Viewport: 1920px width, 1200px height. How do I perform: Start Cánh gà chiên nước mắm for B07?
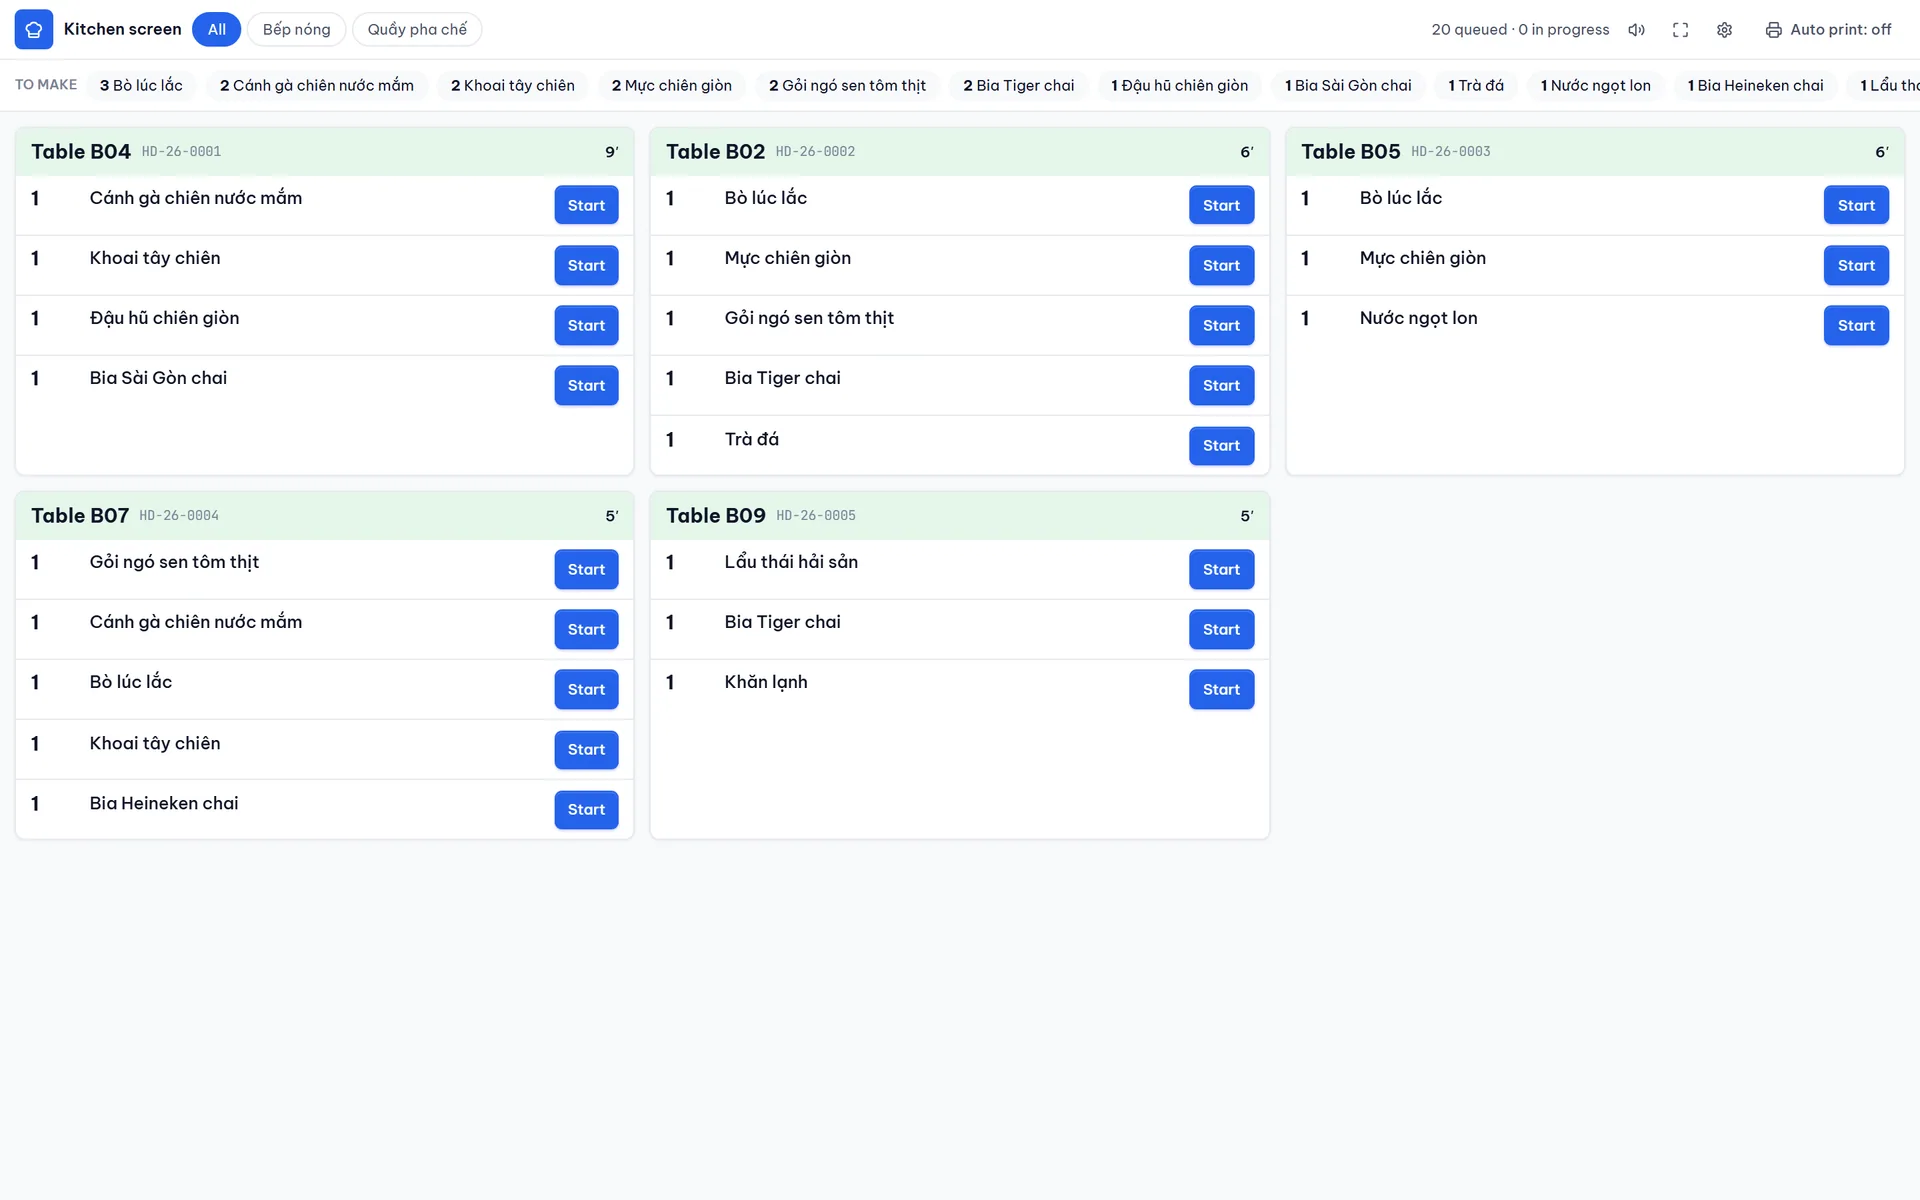[586, 629]
